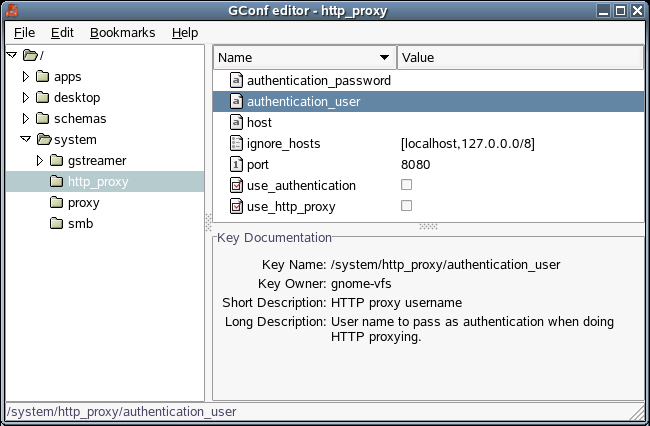Click the authentication_password string key icon
This screenshot has width=650, height=426.
click(237, 80)
